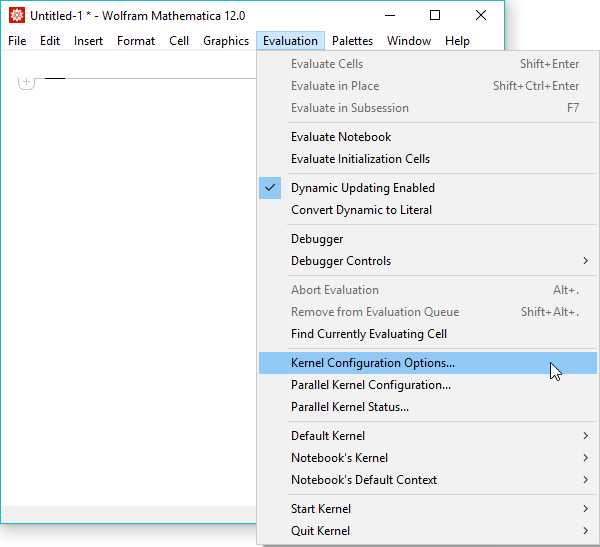The height and width of the screenshot is (547, 600).
Task: Click the Evaluate in Place entry
Action: 428,86
